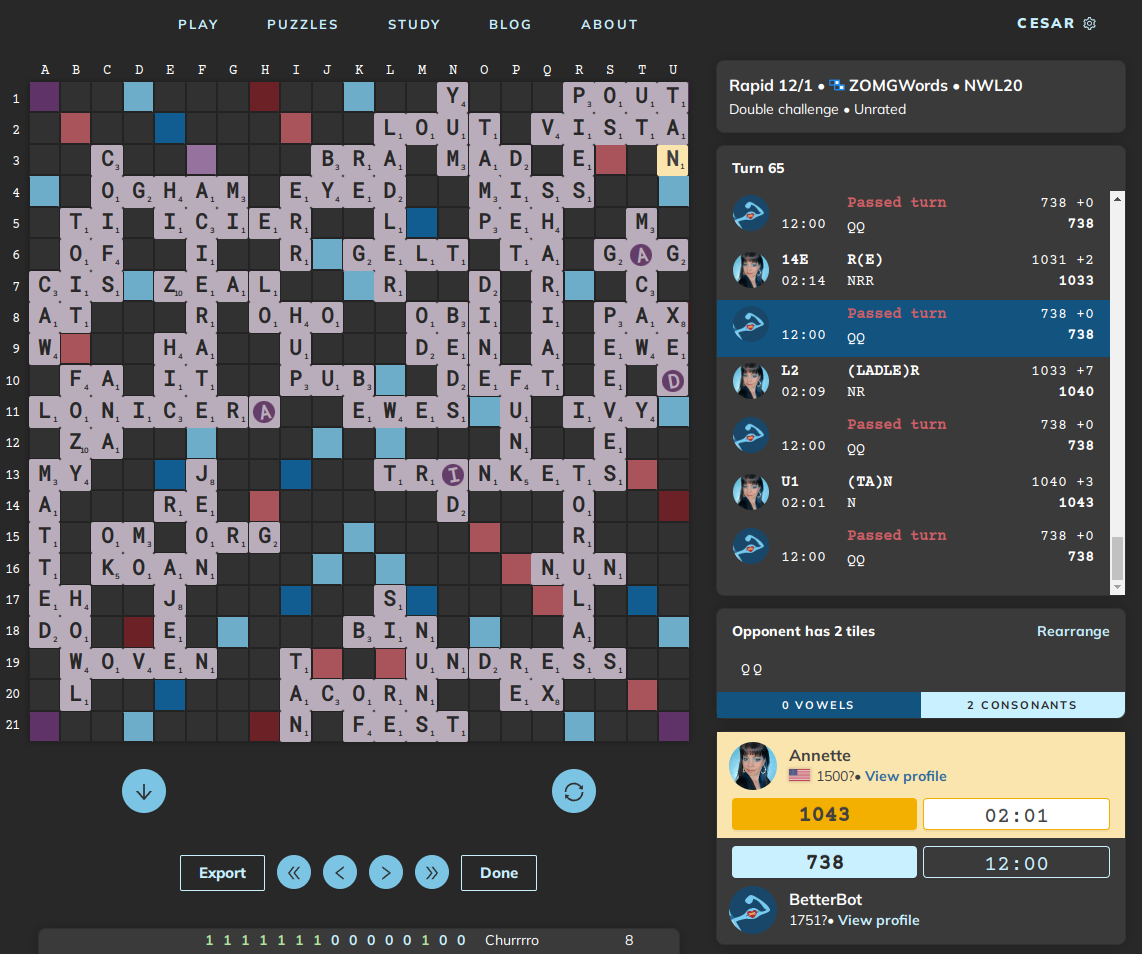Open the BLOG page
The image size is (1142, 954).
point(510,24)
